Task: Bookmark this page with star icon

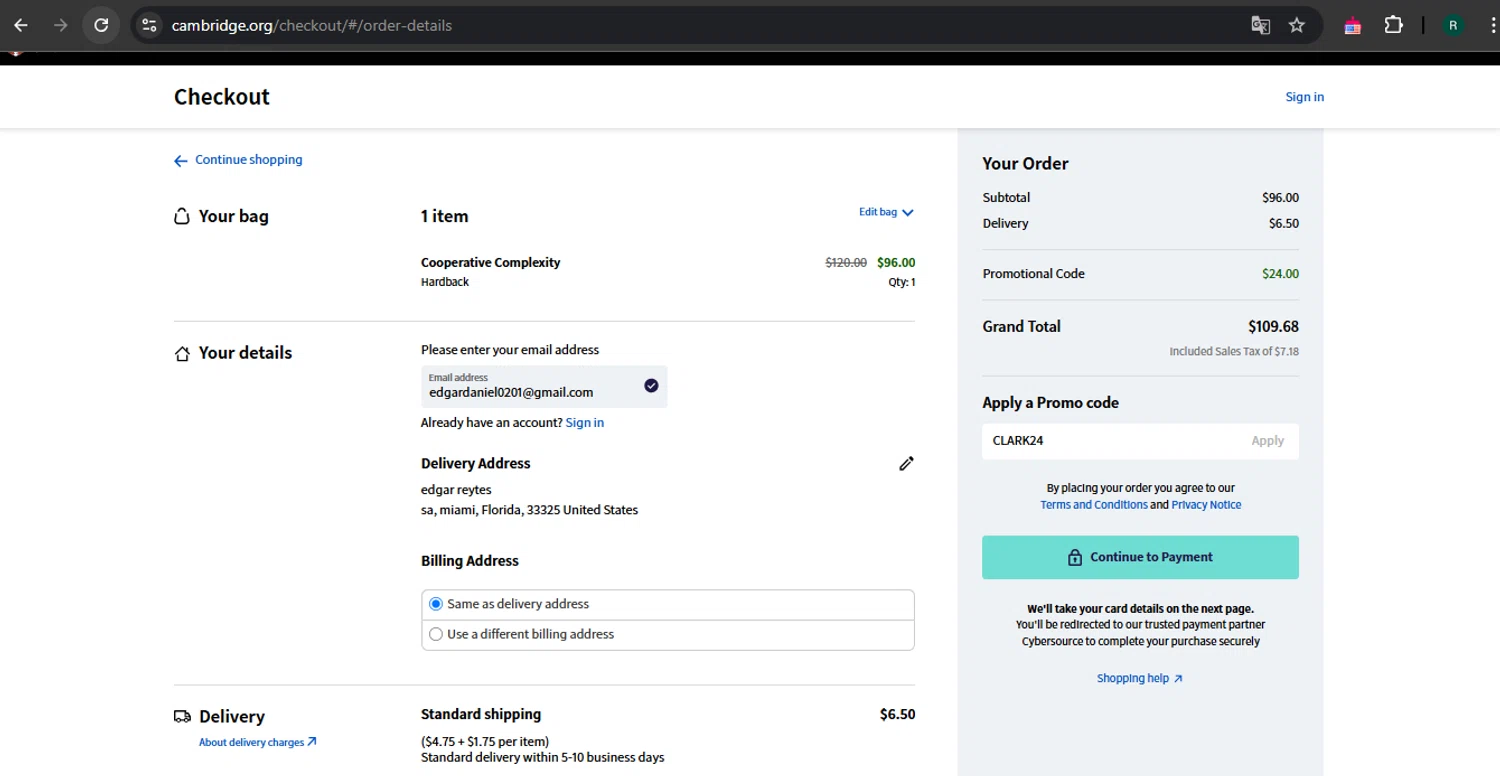Action: (x=1297, y=25)
